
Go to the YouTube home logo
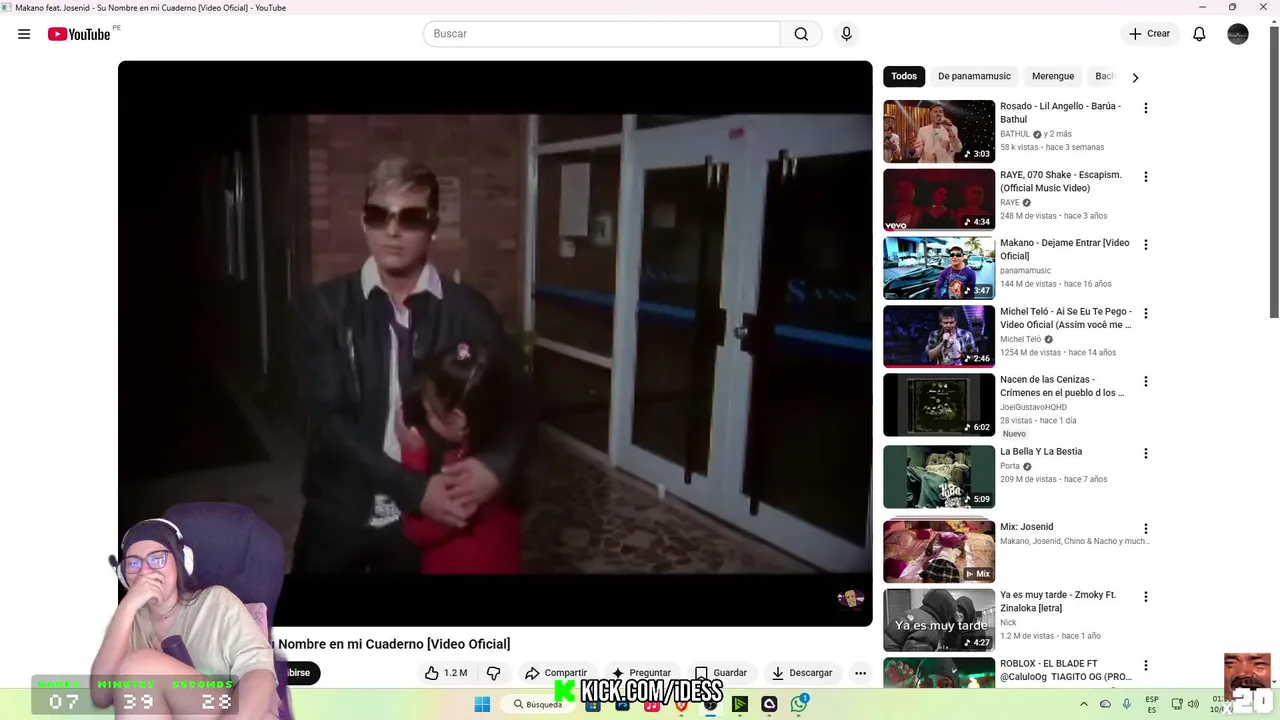pos(79,34)
